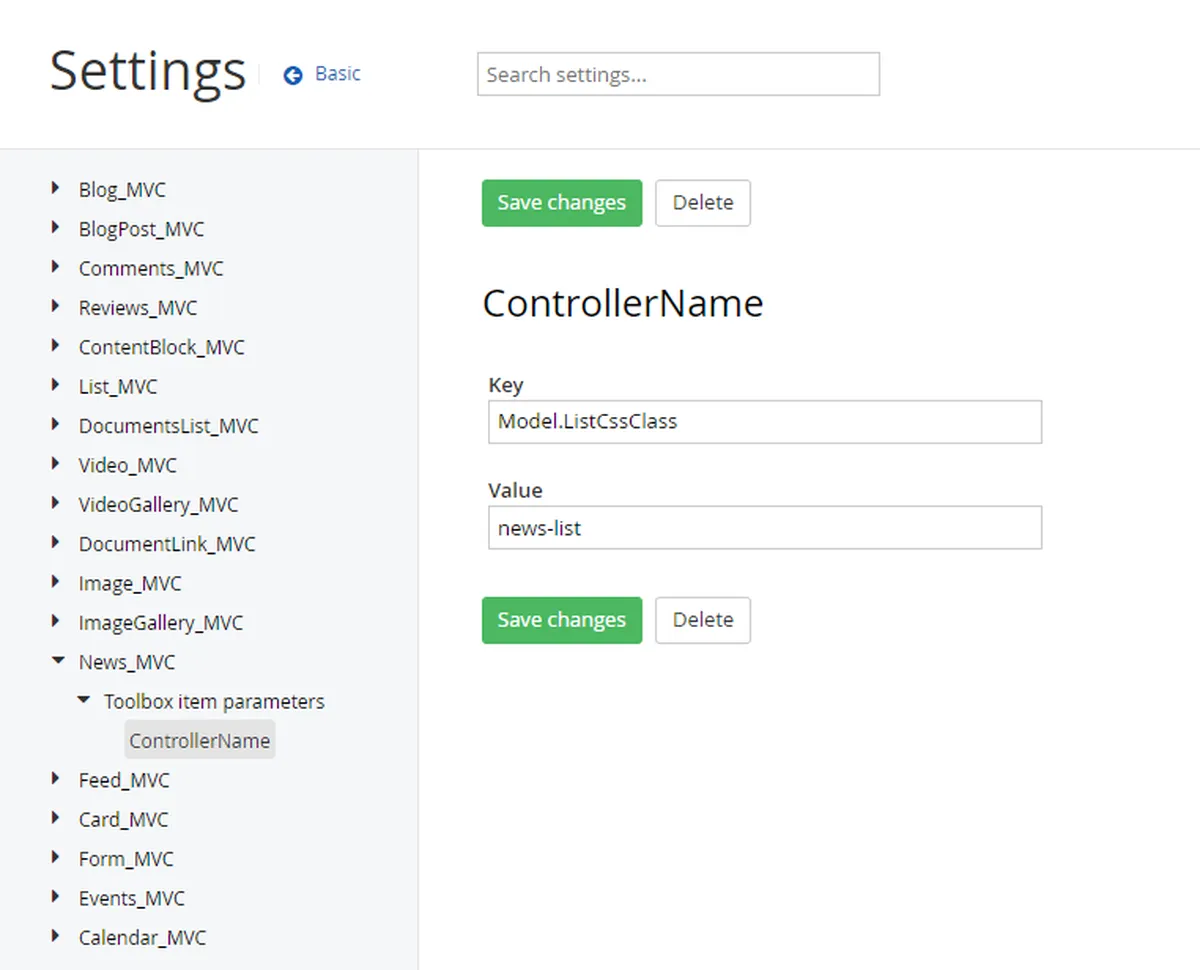Screen dimensions: 1200x970
Task: Collapse the News_MVC tree node
Action: pyautogui.click(x=56, y=660)
